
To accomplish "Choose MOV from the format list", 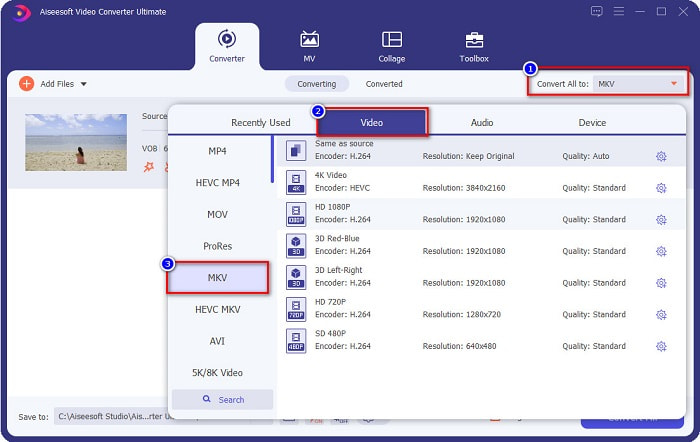I will click(217, 214).
